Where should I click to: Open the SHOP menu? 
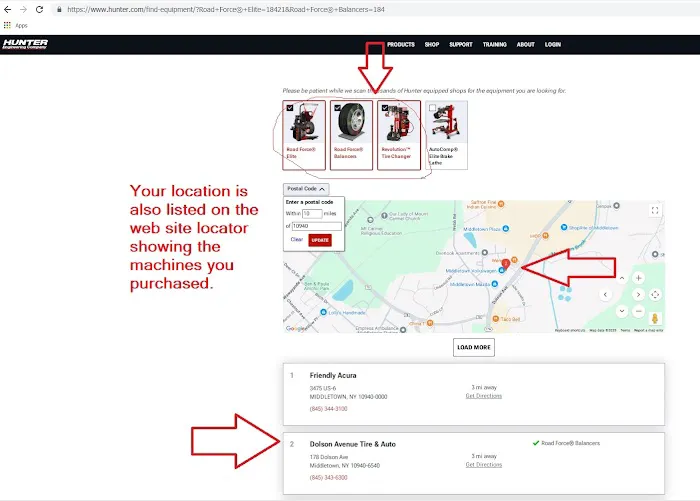432,45
